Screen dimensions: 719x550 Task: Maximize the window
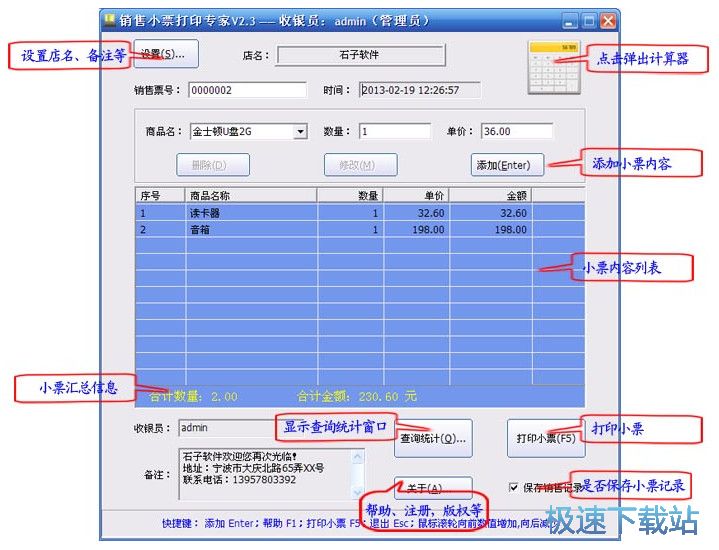coord(589,21)
